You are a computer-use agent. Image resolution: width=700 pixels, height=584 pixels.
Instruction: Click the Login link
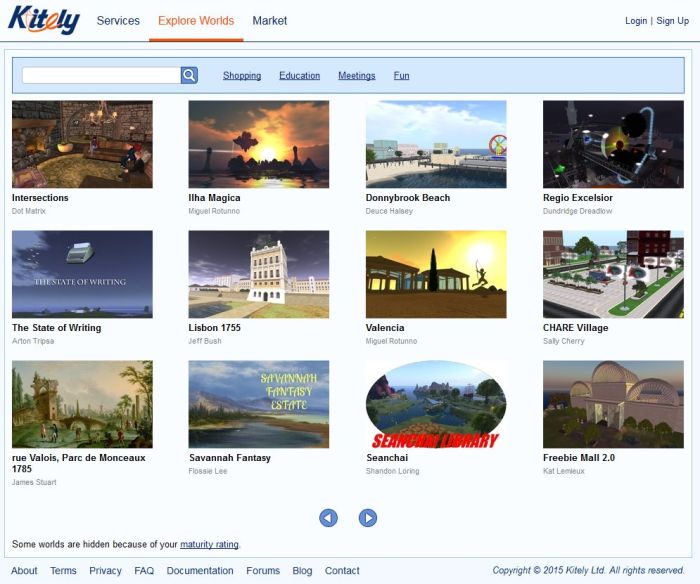click(636, 21)
